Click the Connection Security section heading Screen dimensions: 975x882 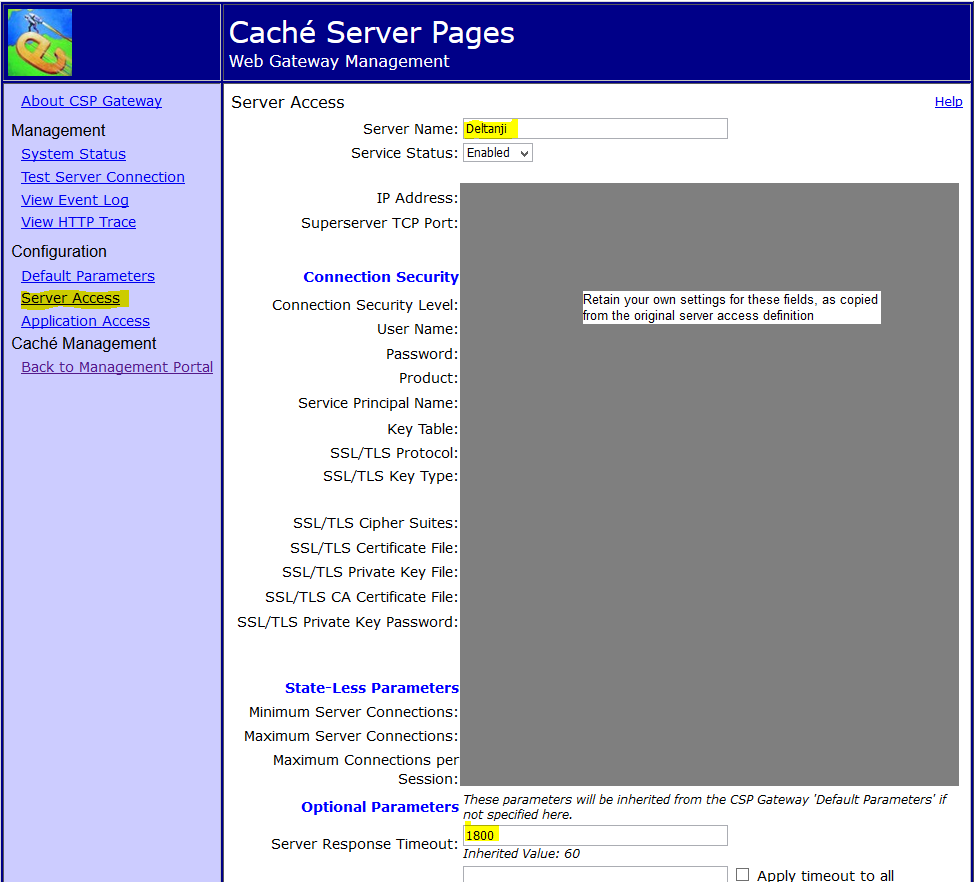[380, 277]
